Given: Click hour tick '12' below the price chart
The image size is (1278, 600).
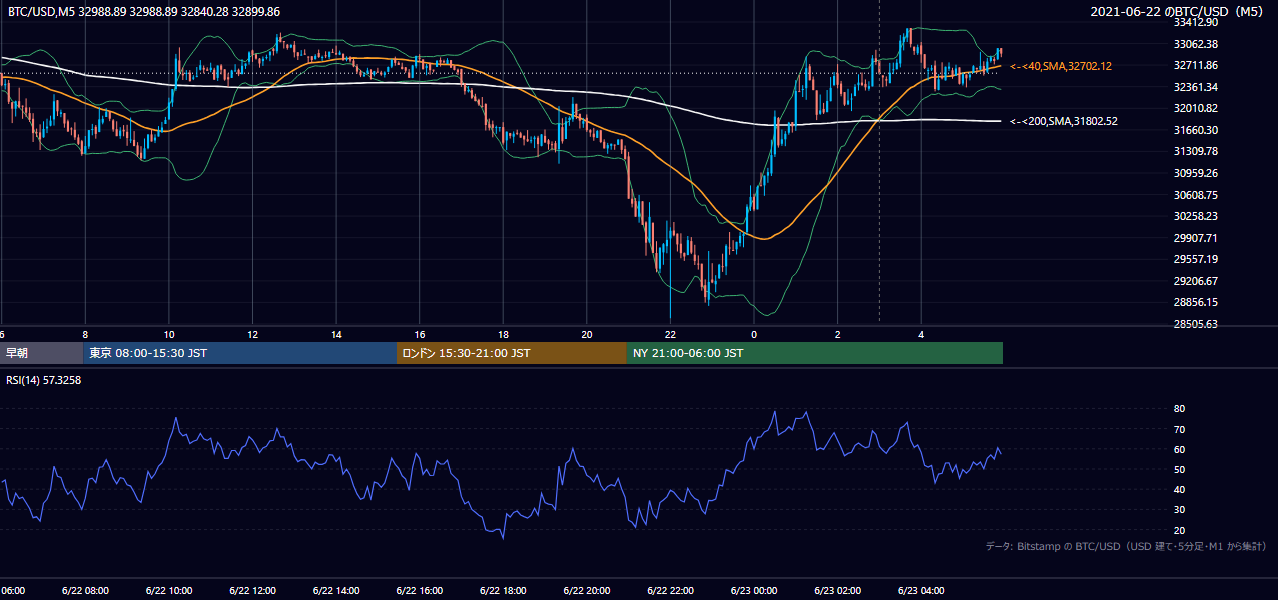Looking at the screenshot, I should [x=253, y=334].
